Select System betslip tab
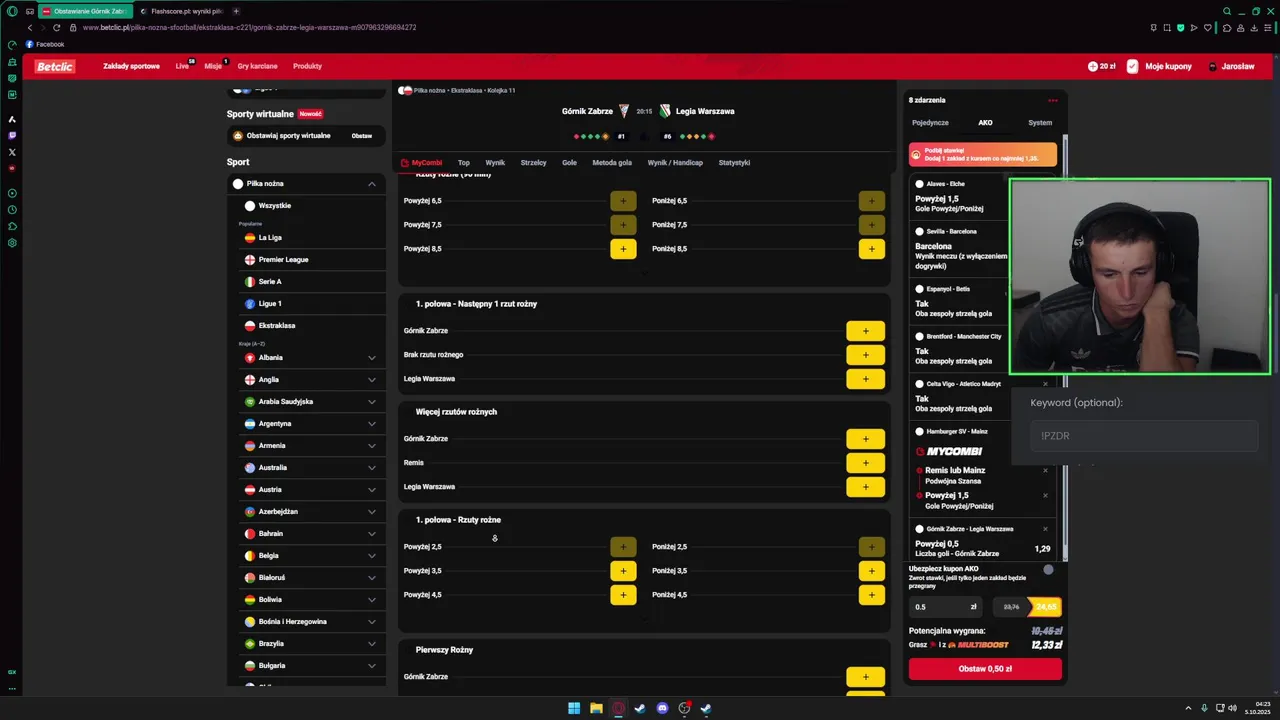The height and width of the screenshot is (720, 1280). pyautogui.click(x=1040, y=123)
